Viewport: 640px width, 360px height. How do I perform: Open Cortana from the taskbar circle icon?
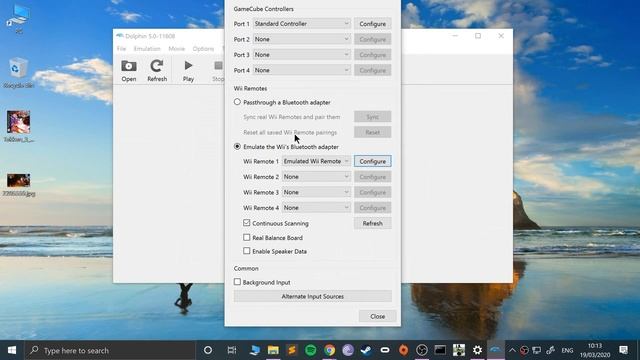click(208, 350)
